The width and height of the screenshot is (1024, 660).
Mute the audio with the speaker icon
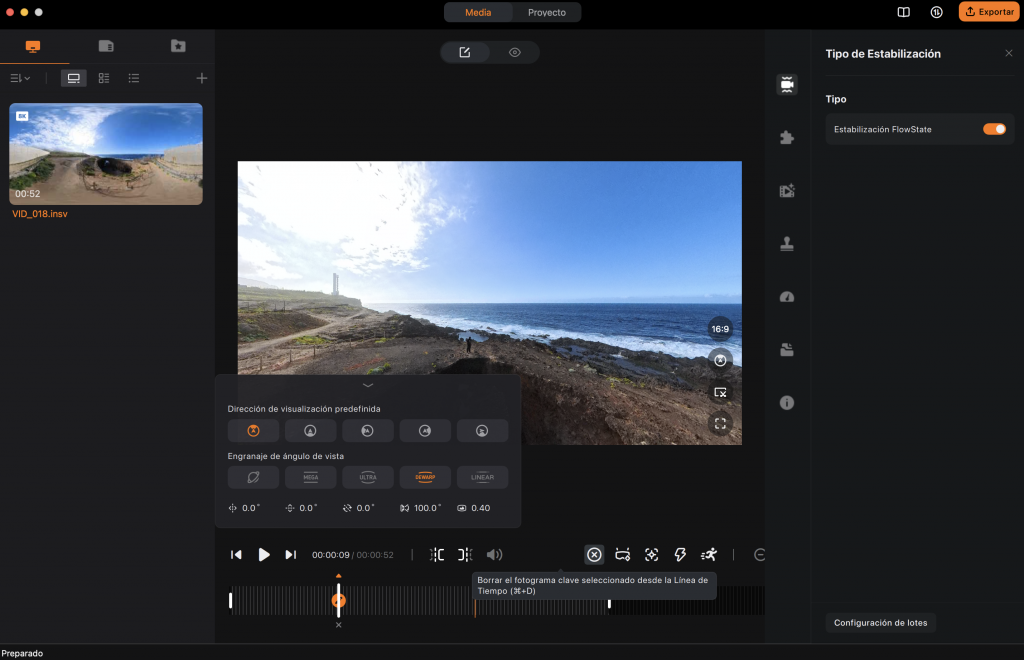point(494,555)
